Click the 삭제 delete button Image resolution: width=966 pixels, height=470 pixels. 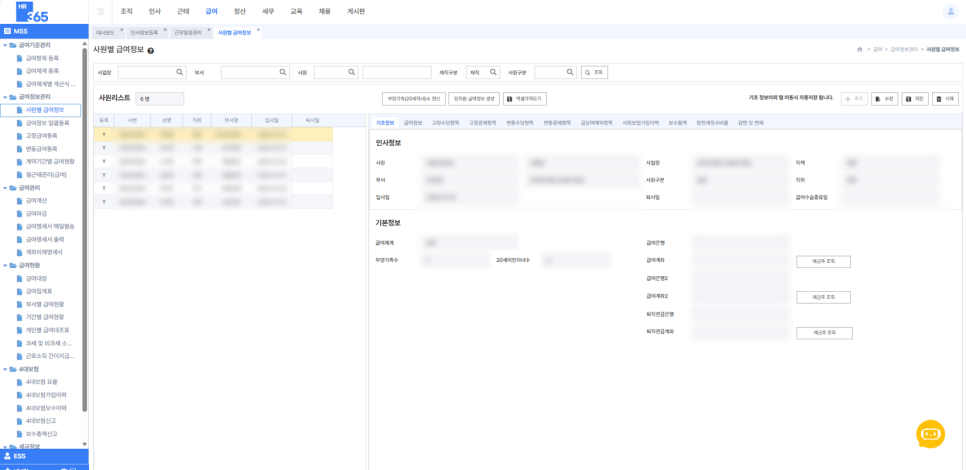(x=946, y=99)
